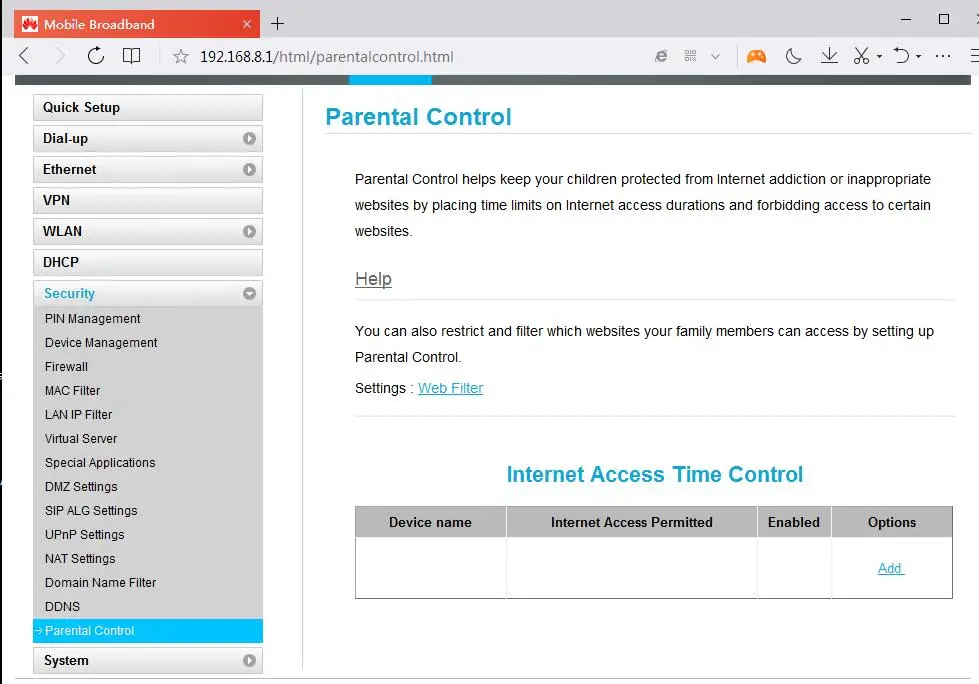This screenshot has height=684, width=979.
Task: Open the Help link
Action: coord(373,279)
